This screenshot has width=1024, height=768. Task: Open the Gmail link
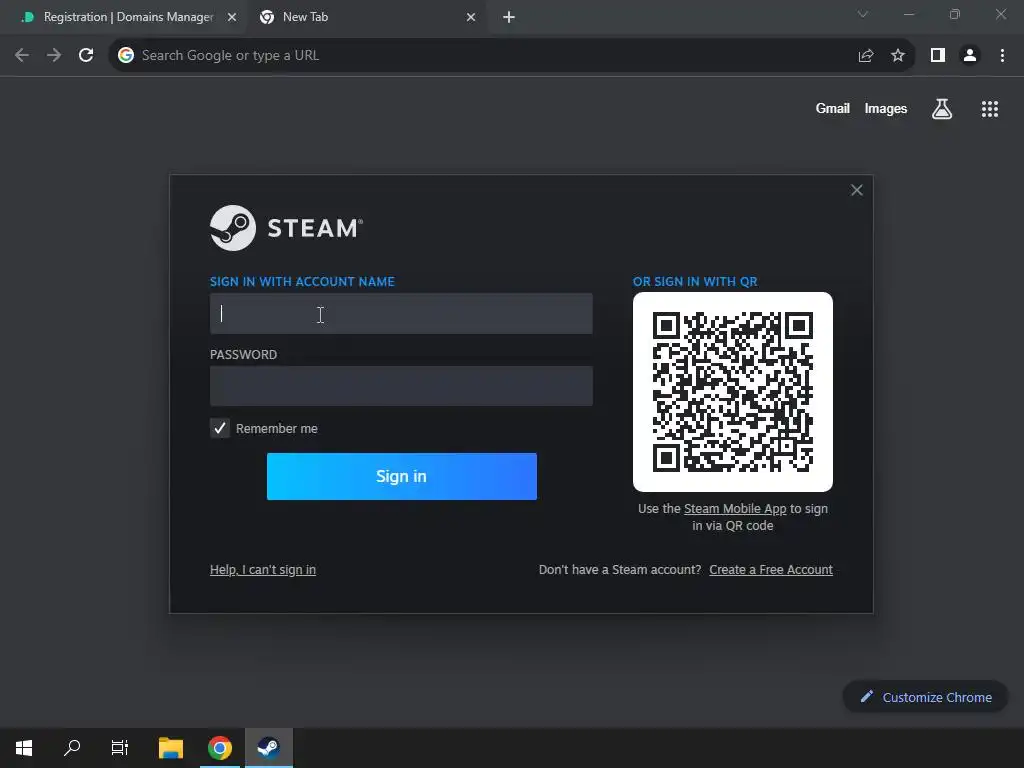point(833,108)
